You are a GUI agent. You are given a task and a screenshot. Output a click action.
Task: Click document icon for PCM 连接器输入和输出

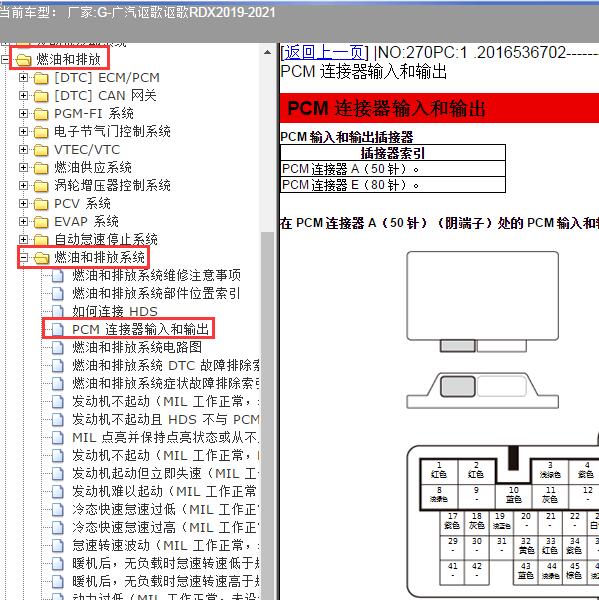coord(58,329)
